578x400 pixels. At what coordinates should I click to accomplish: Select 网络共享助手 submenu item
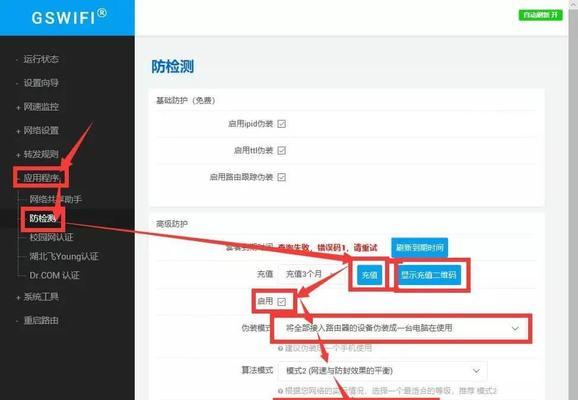(55, 199)
